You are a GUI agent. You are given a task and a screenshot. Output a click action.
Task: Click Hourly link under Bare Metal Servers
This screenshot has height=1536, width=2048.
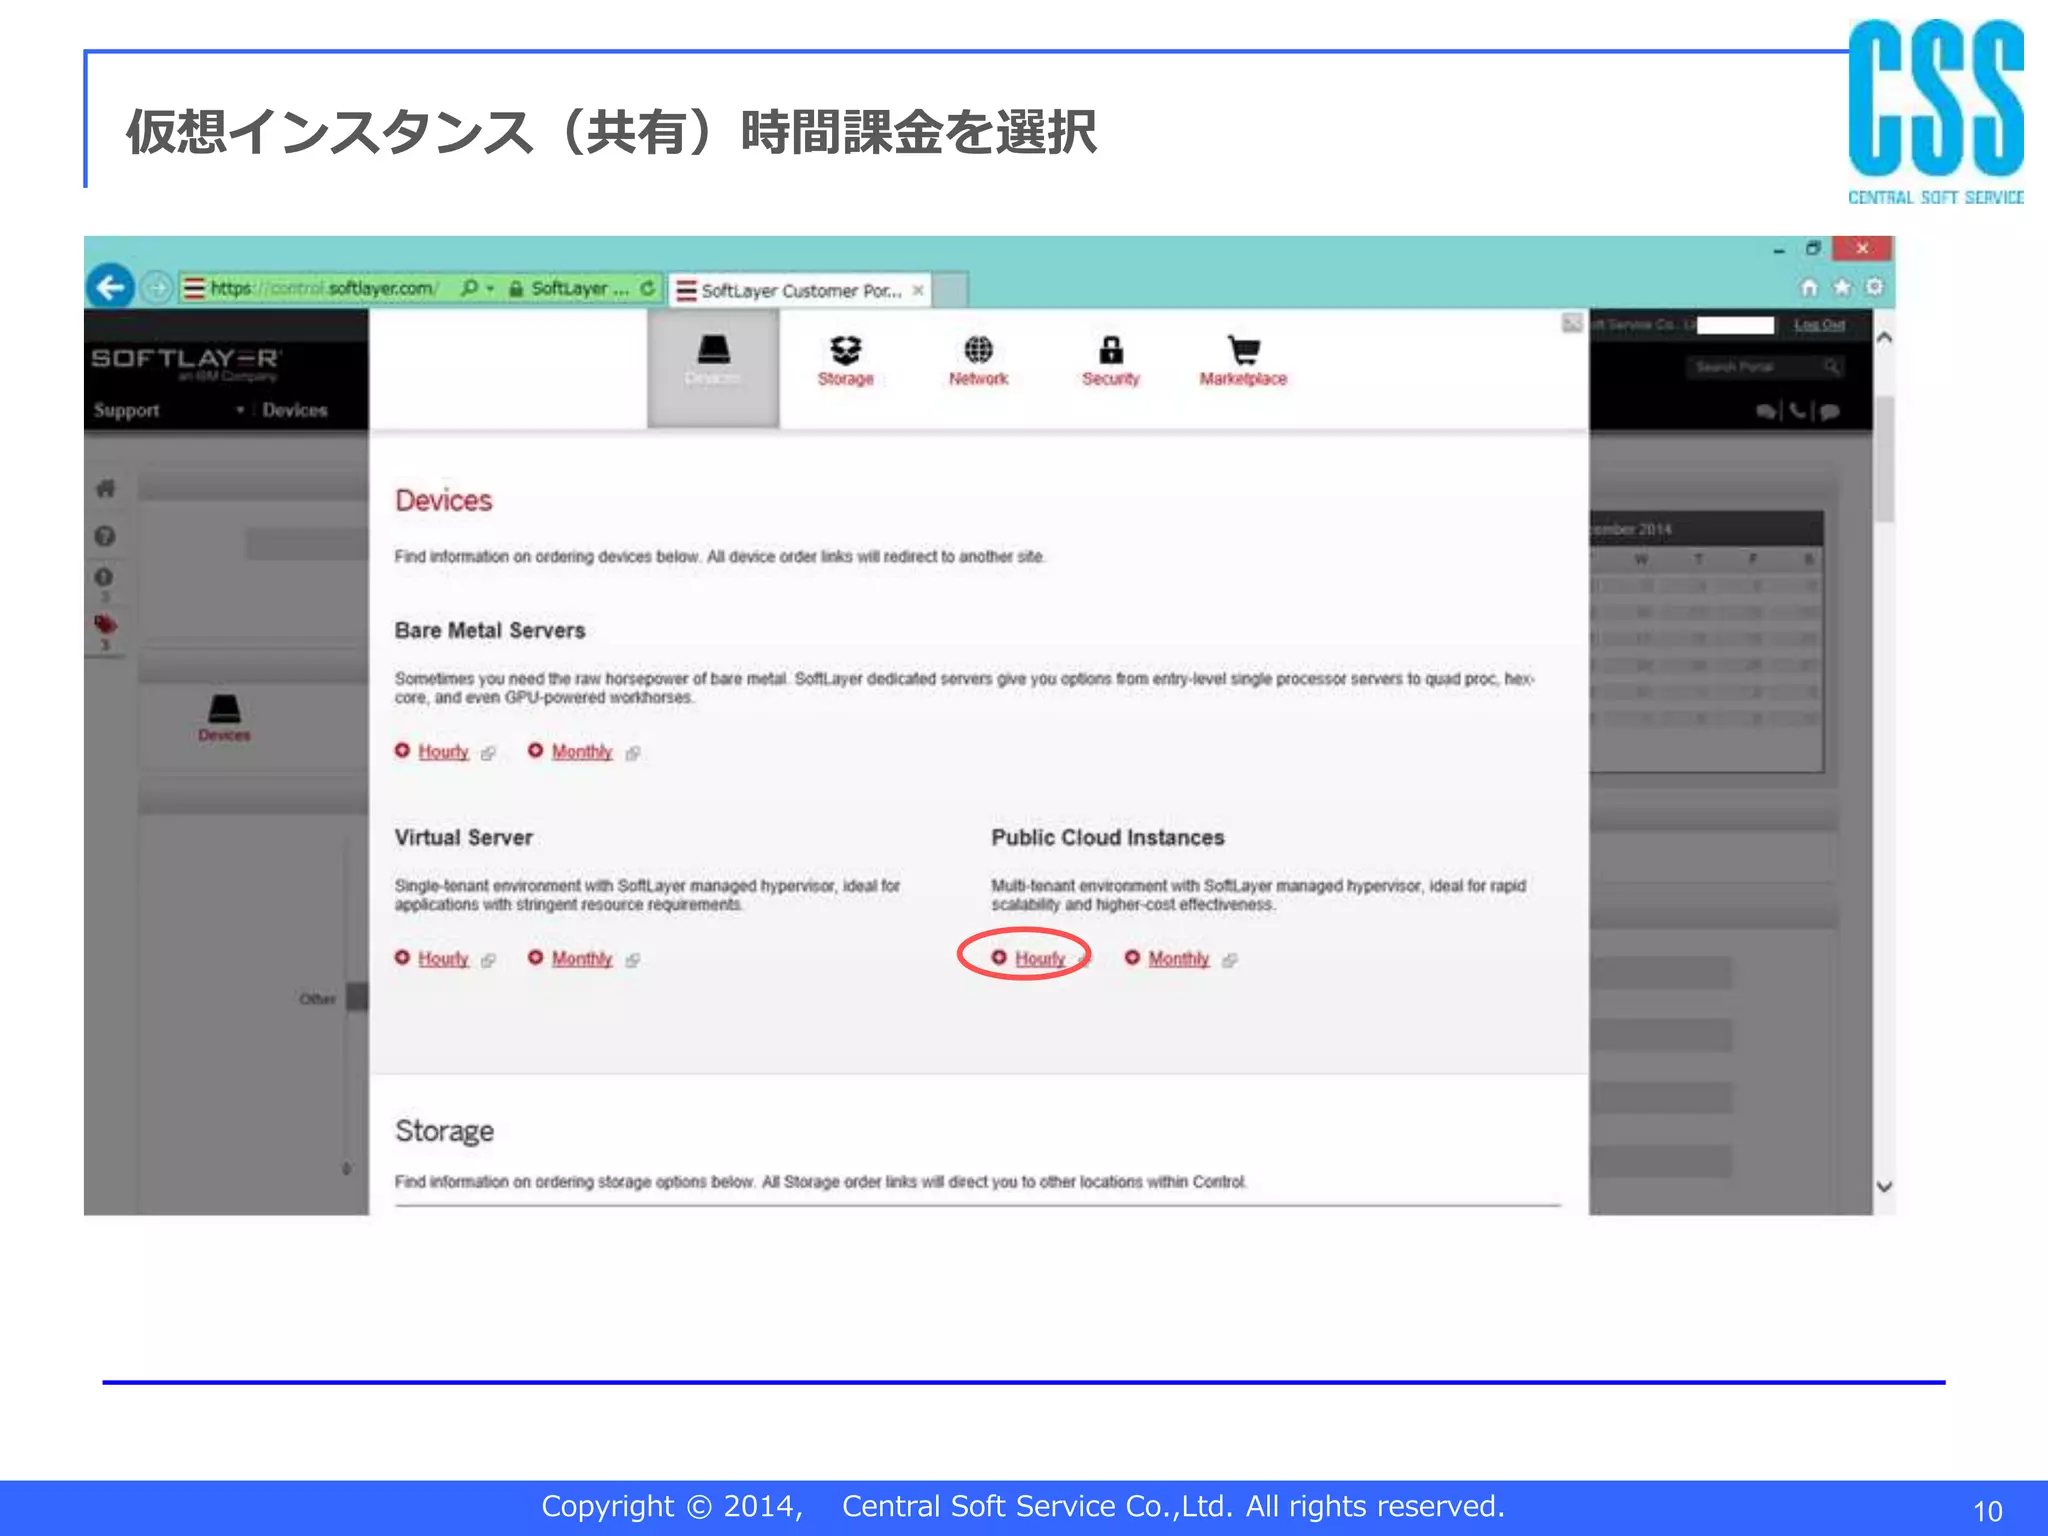click(x=443, y=752)
